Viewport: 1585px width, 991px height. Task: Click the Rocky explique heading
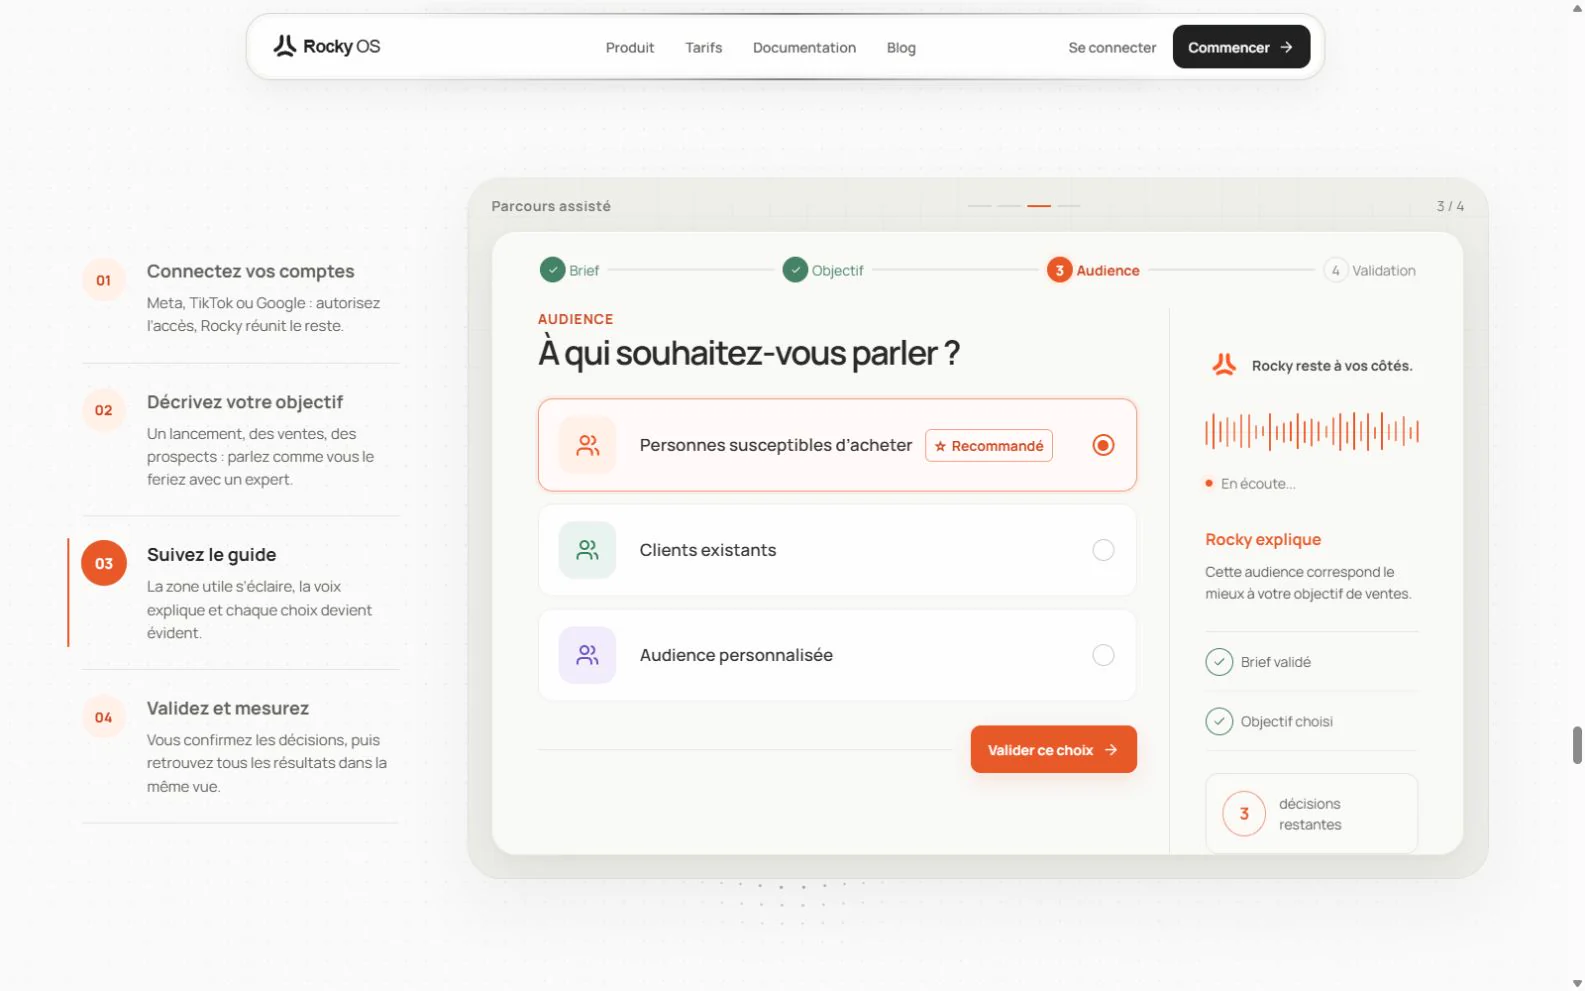coord(1263,539)
